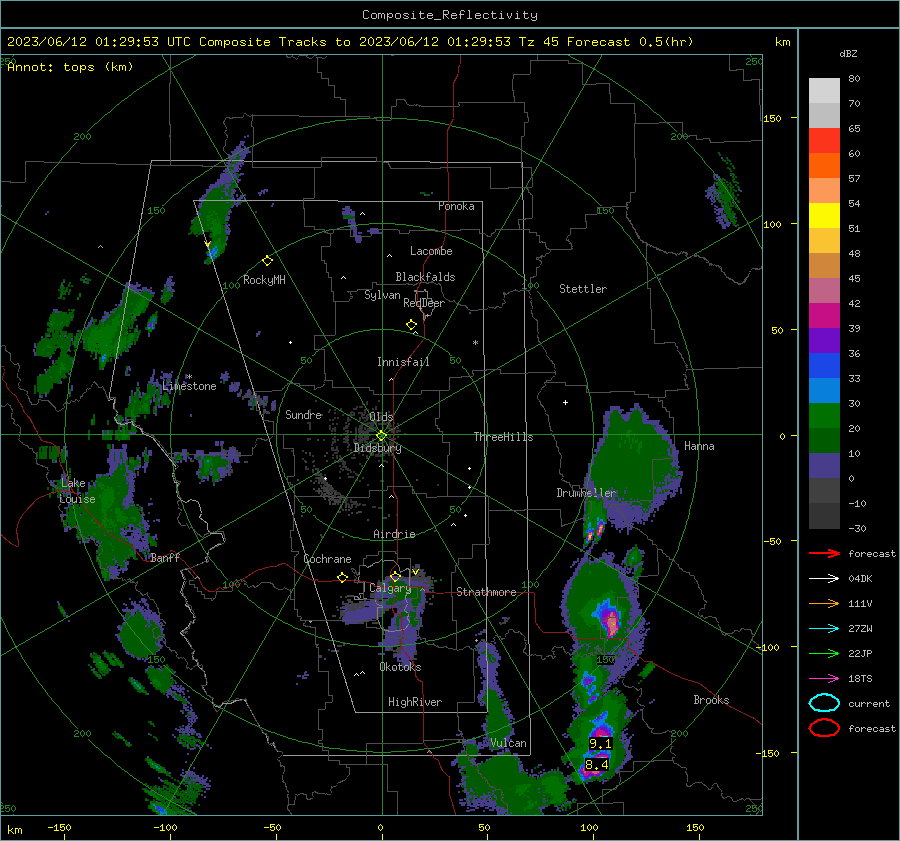
Task: Click the Hanna town label
Action: [x=699, y=446]
